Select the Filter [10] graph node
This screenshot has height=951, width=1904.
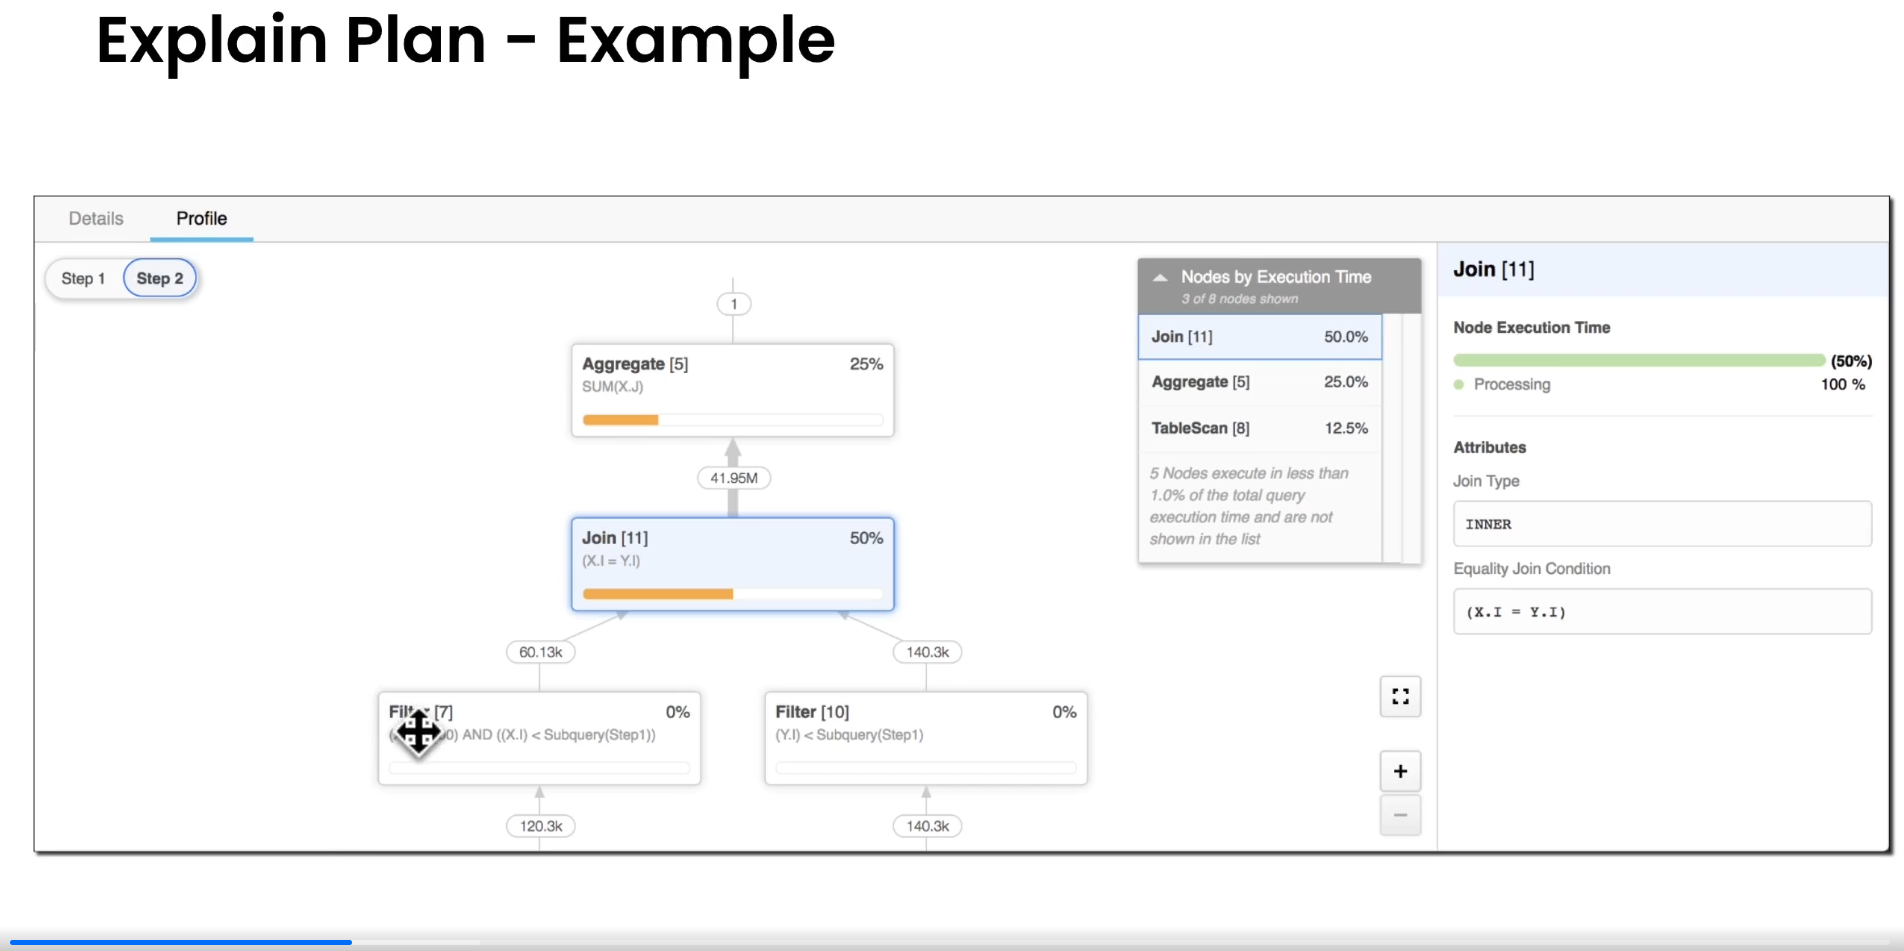coord(925,738)
